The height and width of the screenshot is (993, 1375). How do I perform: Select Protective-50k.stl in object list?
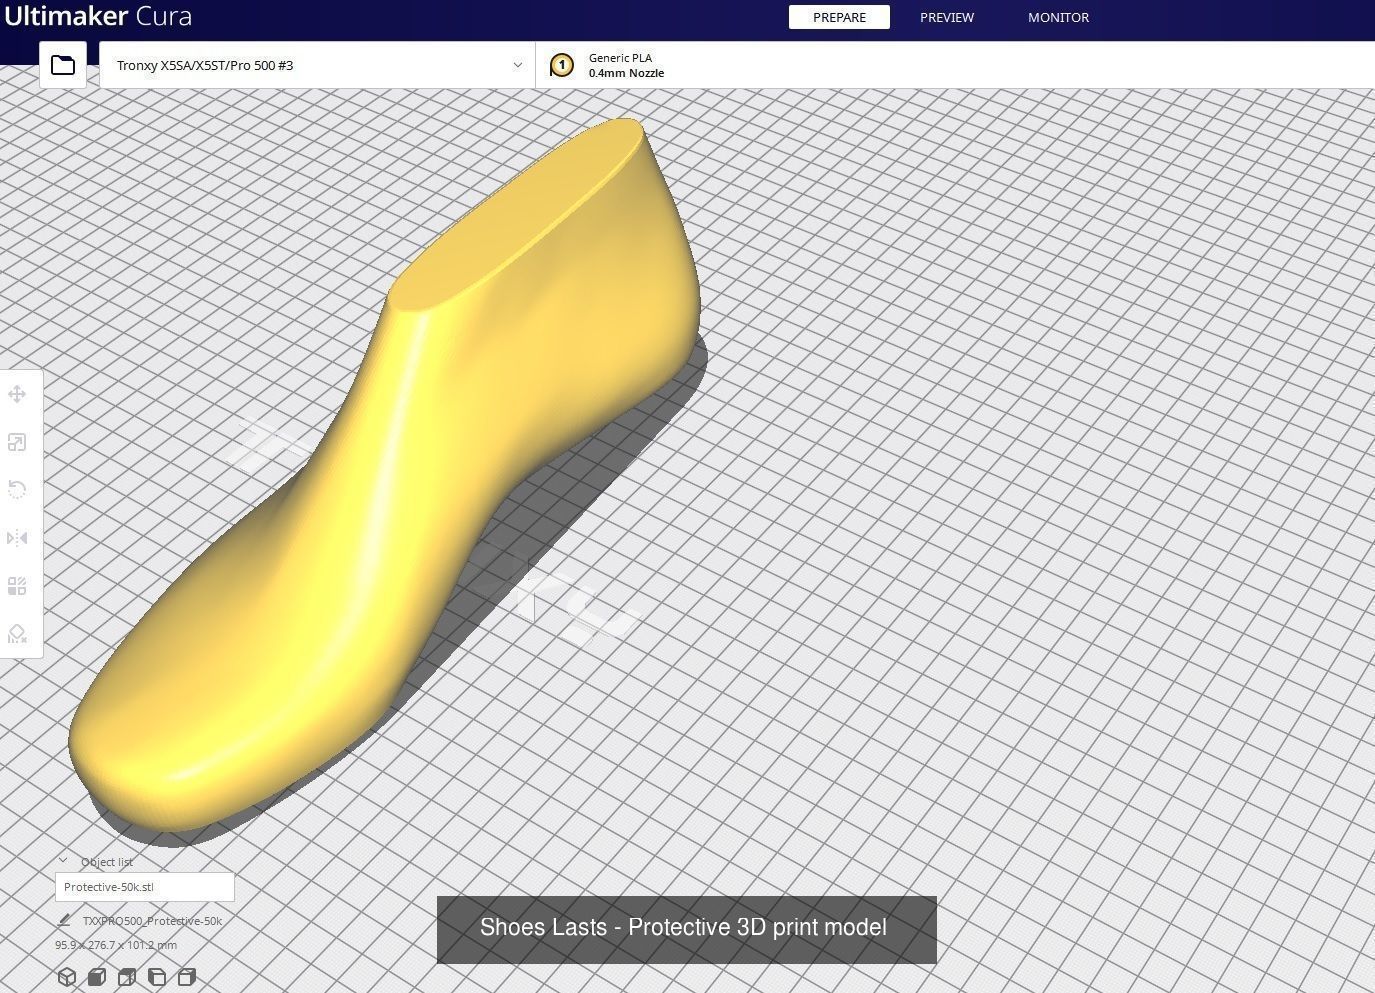tap(145, 887)
